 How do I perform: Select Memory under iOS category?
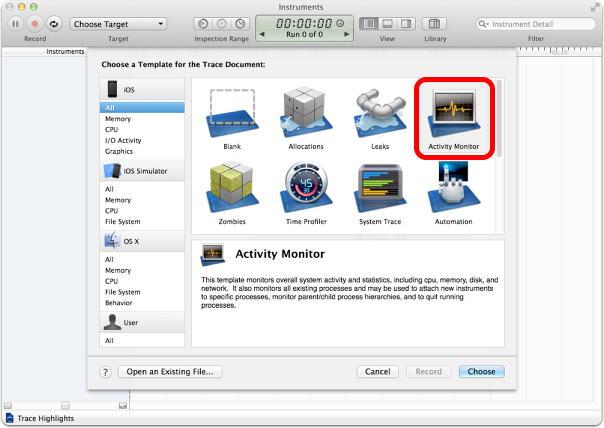[118, 119]
